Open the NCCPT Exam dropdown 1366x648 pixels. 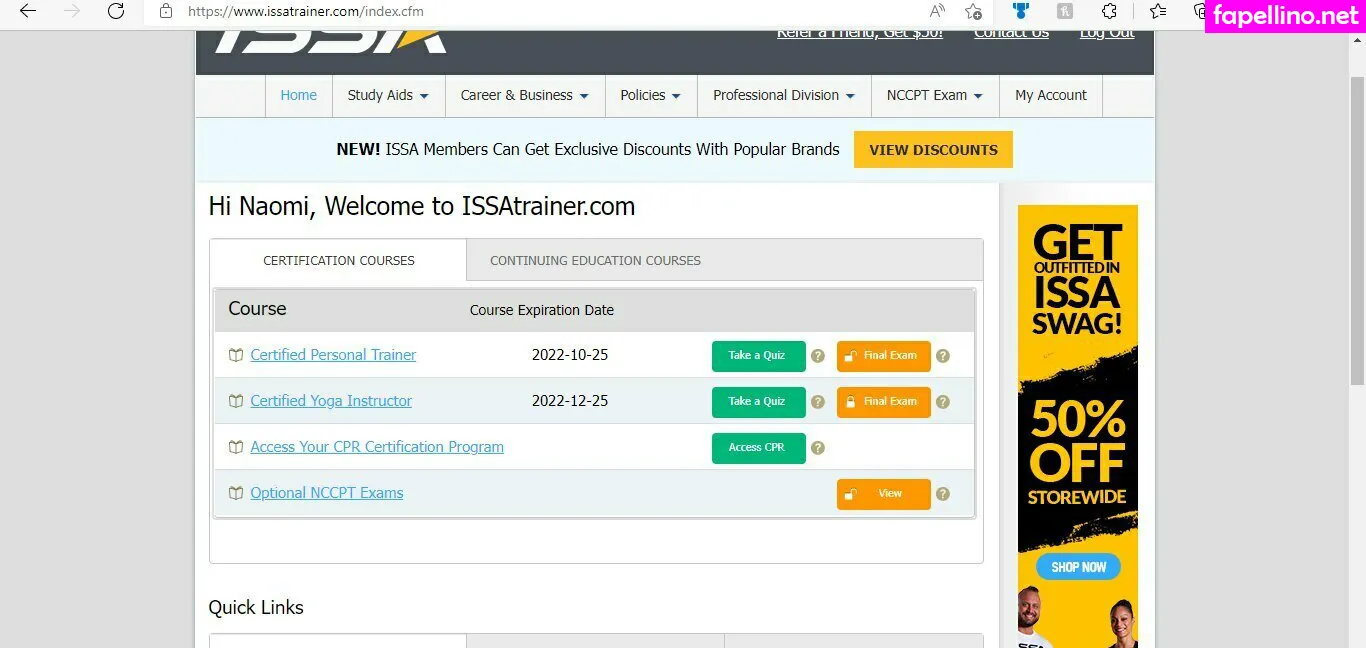point(934,96)
